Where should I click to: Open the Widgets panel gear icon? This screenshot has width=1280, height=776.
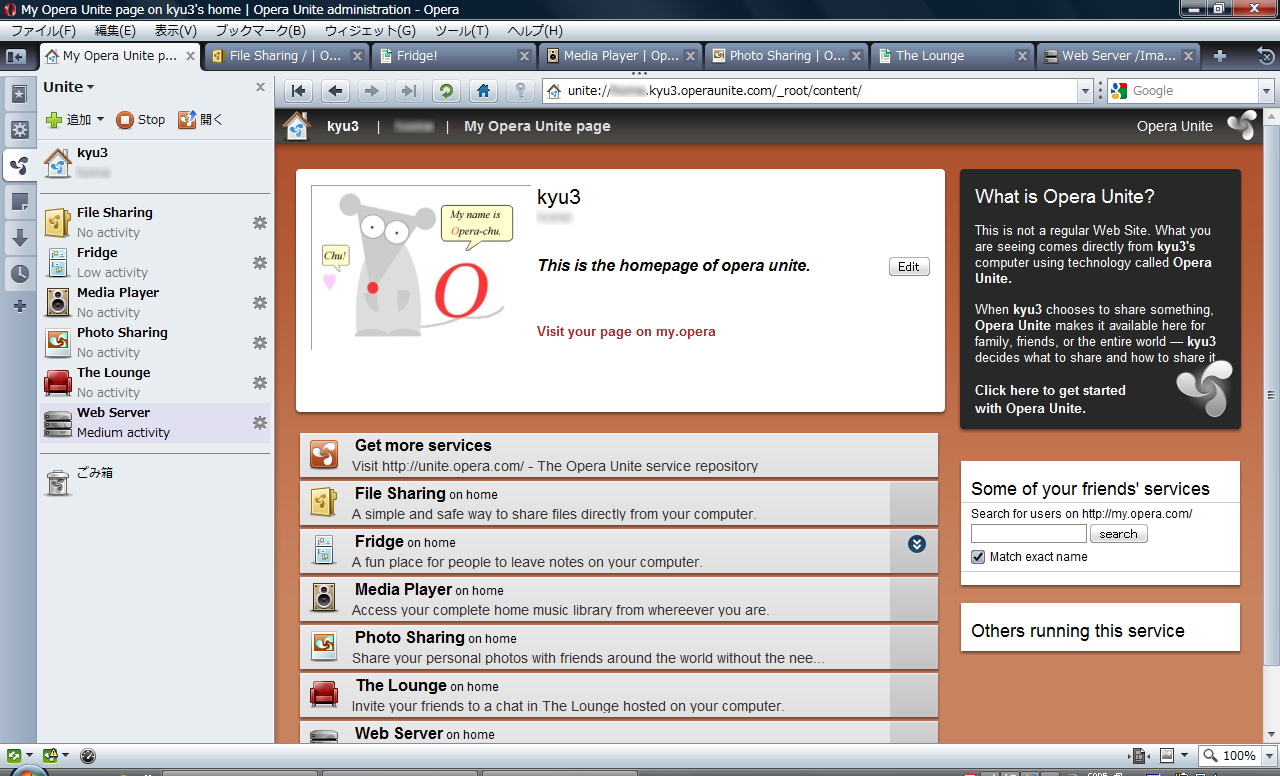[x=19, y=130]
